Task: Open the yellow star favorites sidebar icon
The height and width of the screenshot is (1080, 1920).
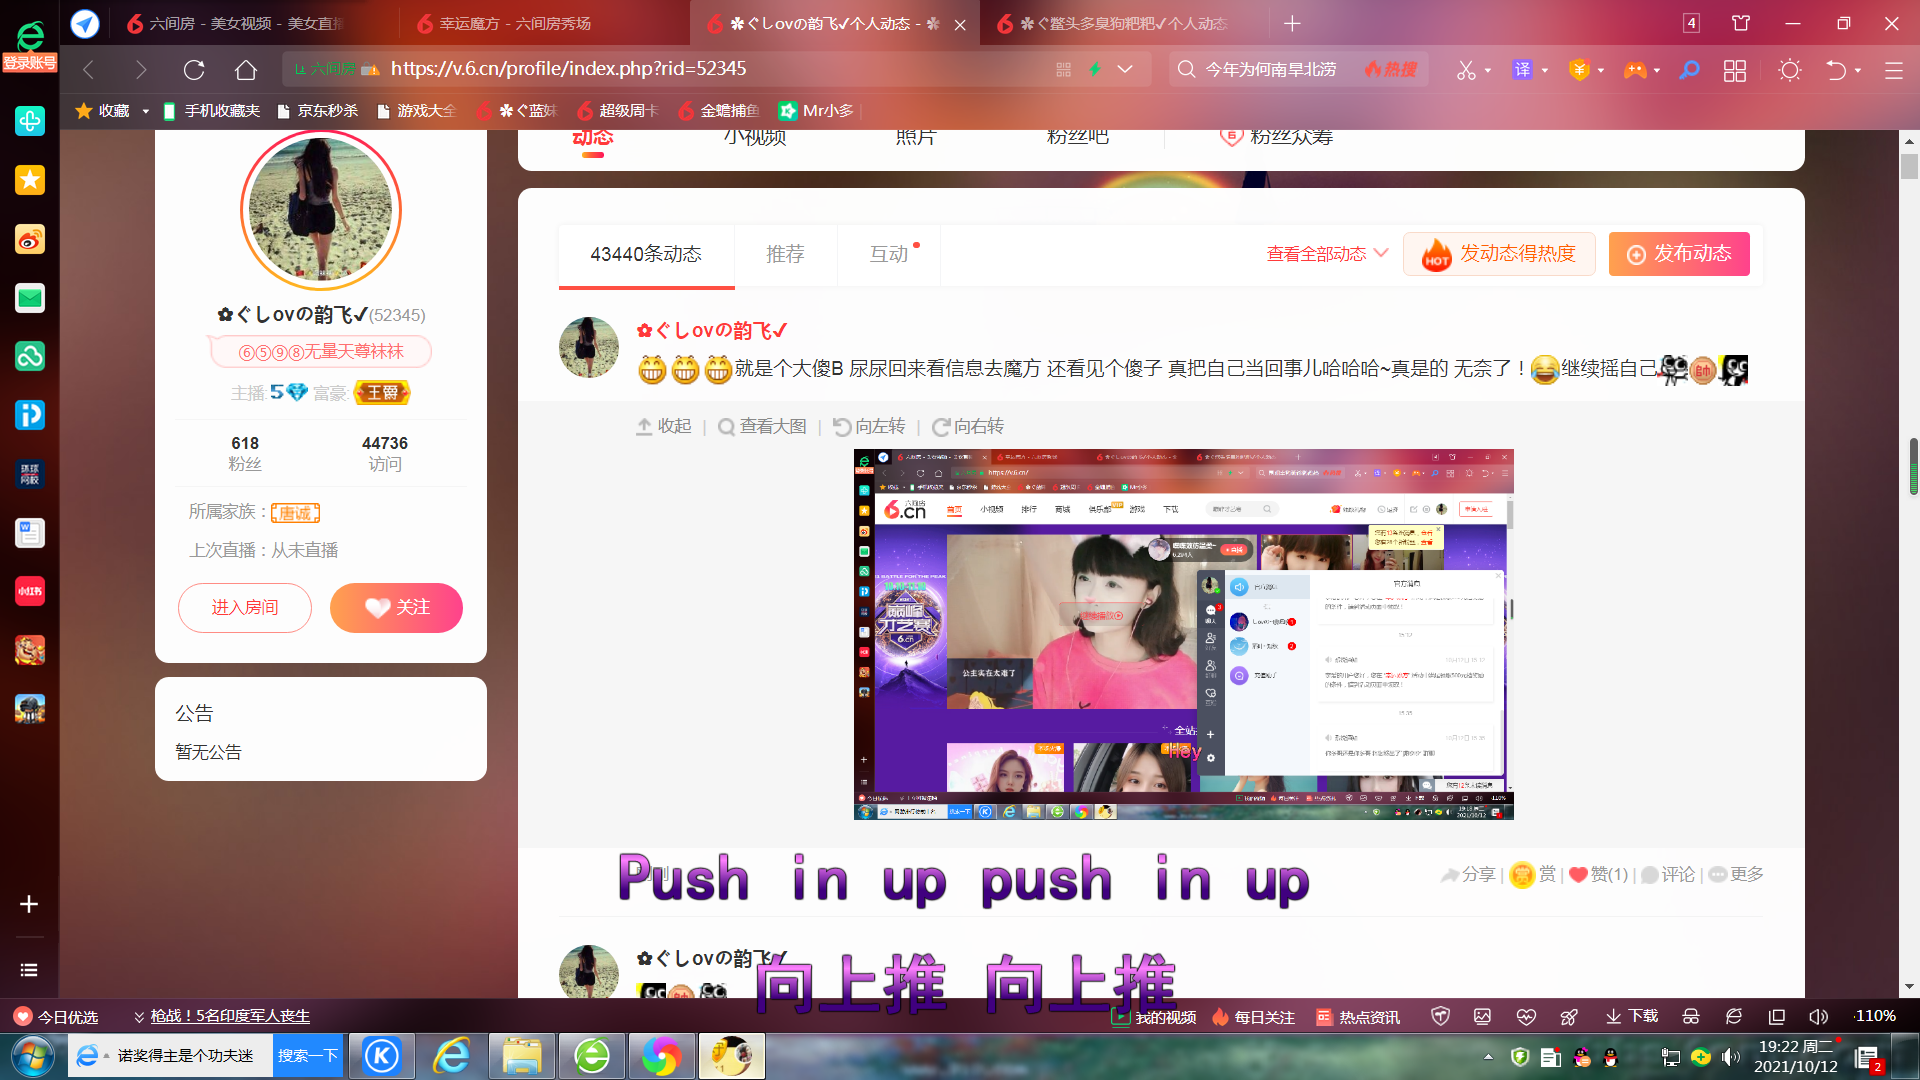Action: [30, 180]
